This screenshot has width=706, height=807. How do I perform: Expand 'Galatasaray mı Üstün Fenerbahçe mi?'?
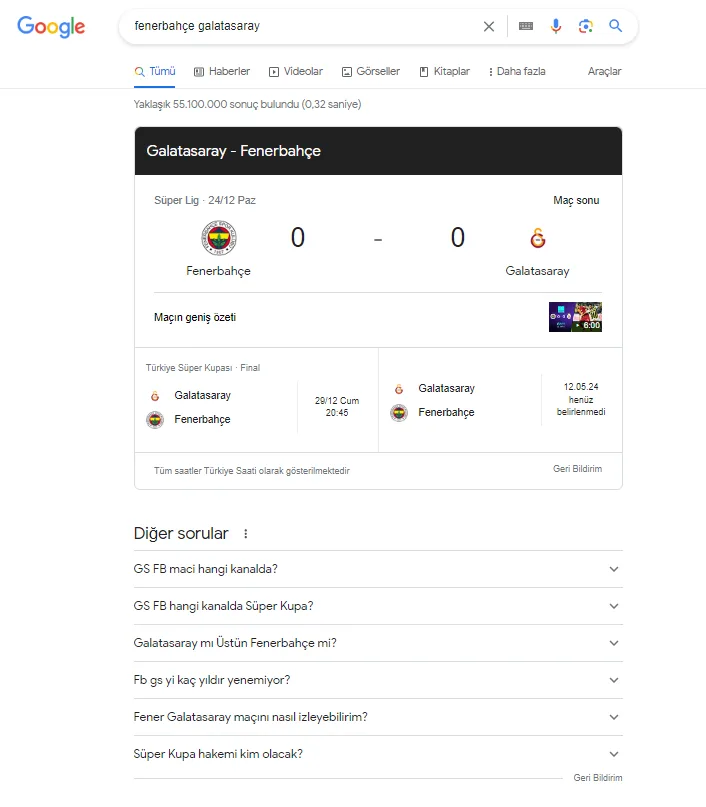378,643
